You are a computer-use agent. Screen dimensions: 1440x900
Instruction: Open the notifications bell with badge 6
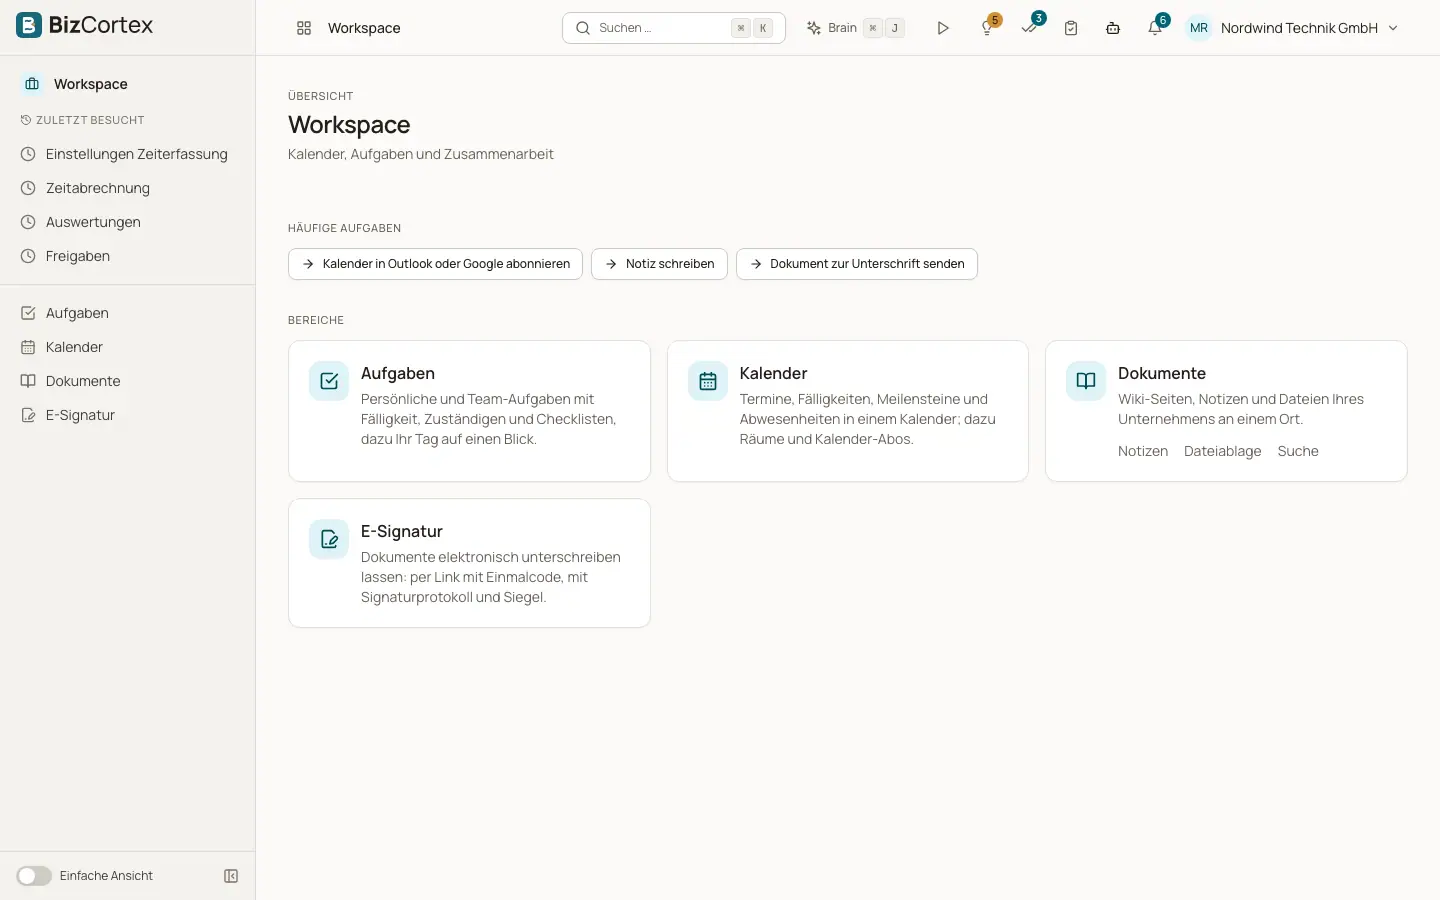pyautogui.click(x=1156, y=27)
